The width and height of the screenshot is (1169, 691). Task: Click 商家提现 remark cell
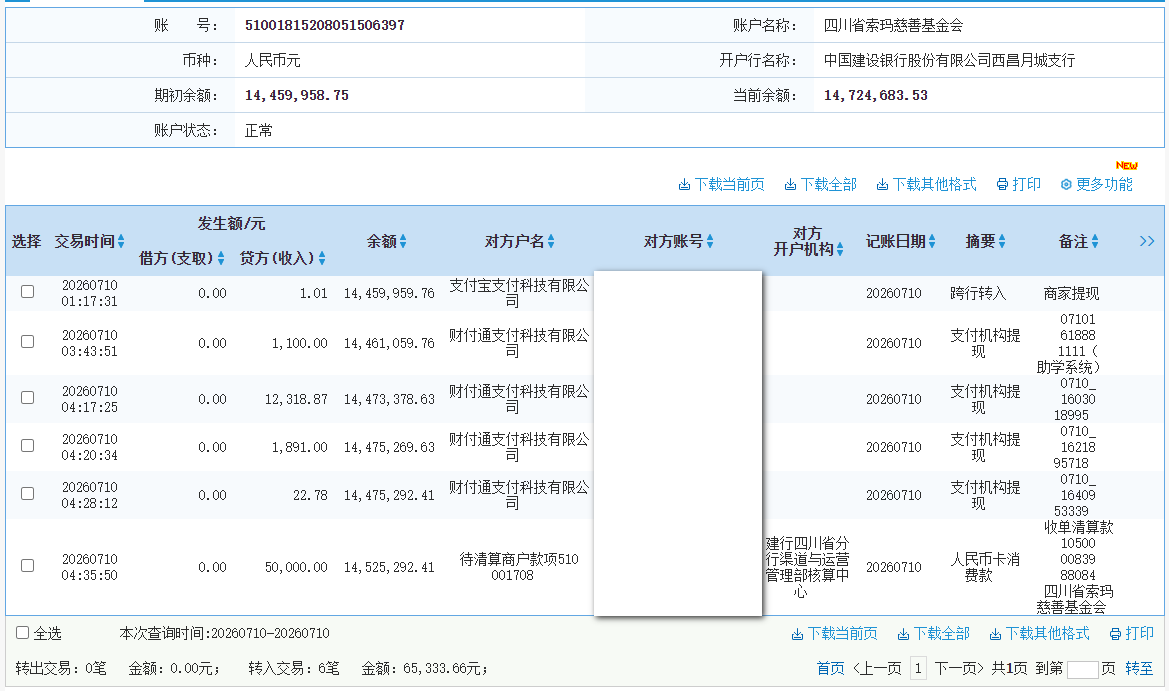[1071, 293]
